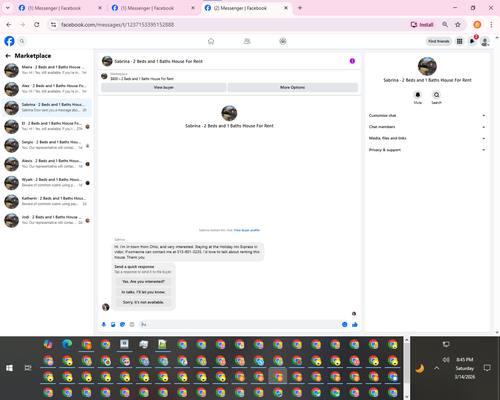Bookmark this page with the star icon
Viewport: 500px width, 400px height.
(458, 25)
